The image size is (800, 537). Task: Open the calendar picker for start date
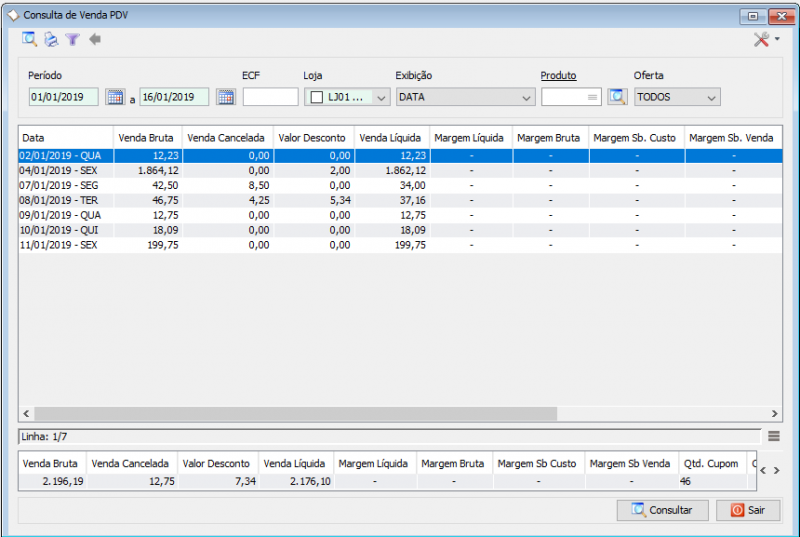click(115, 96)
